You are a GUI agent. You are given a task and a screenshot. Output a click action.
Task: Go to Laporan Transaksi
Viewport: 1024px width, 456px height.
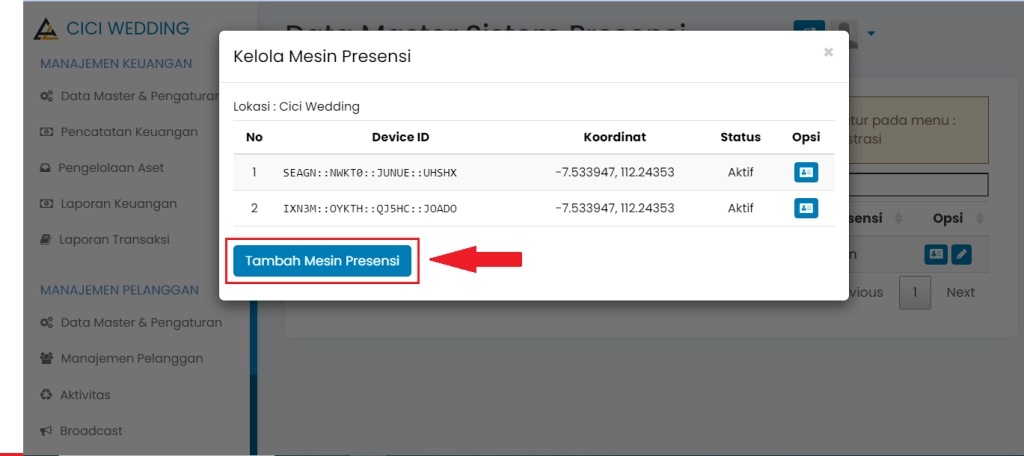[x=113, y=240]
